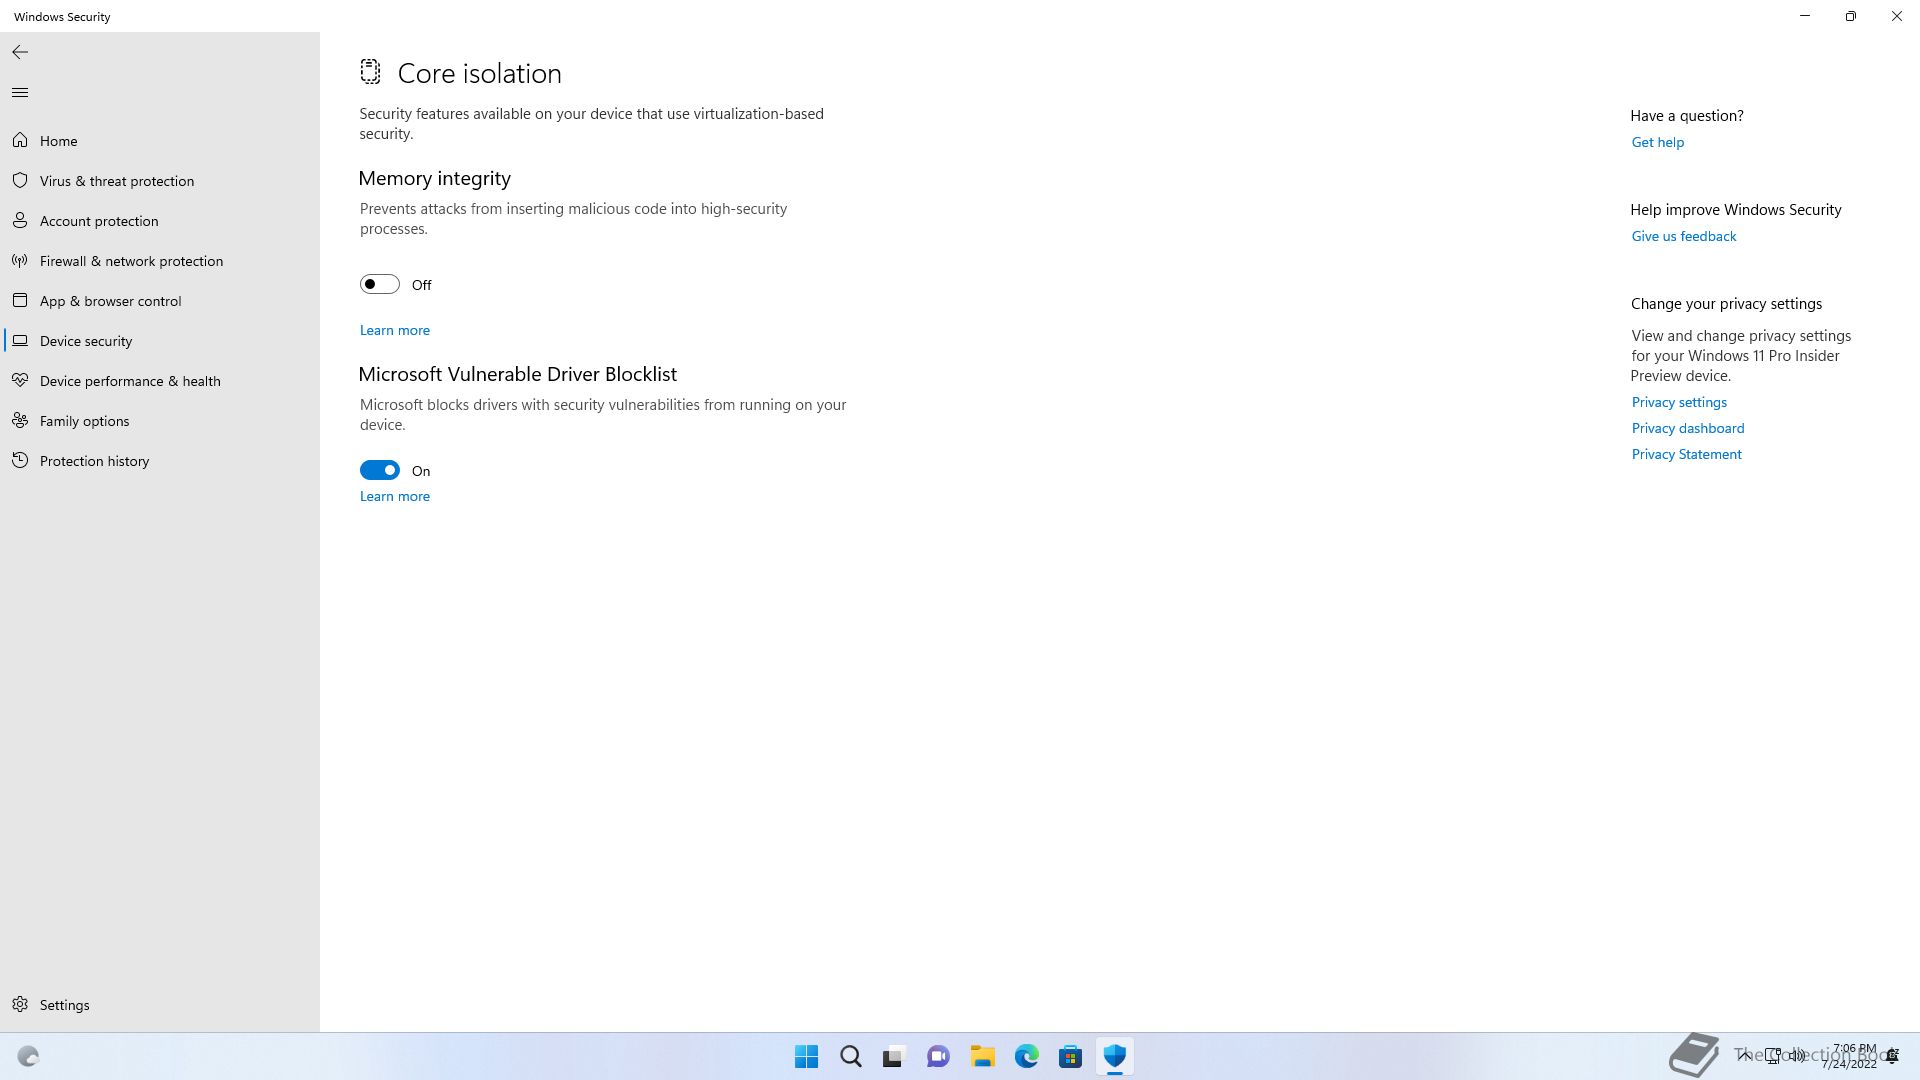Open Protection history clock icon

(x=20, y=461)
